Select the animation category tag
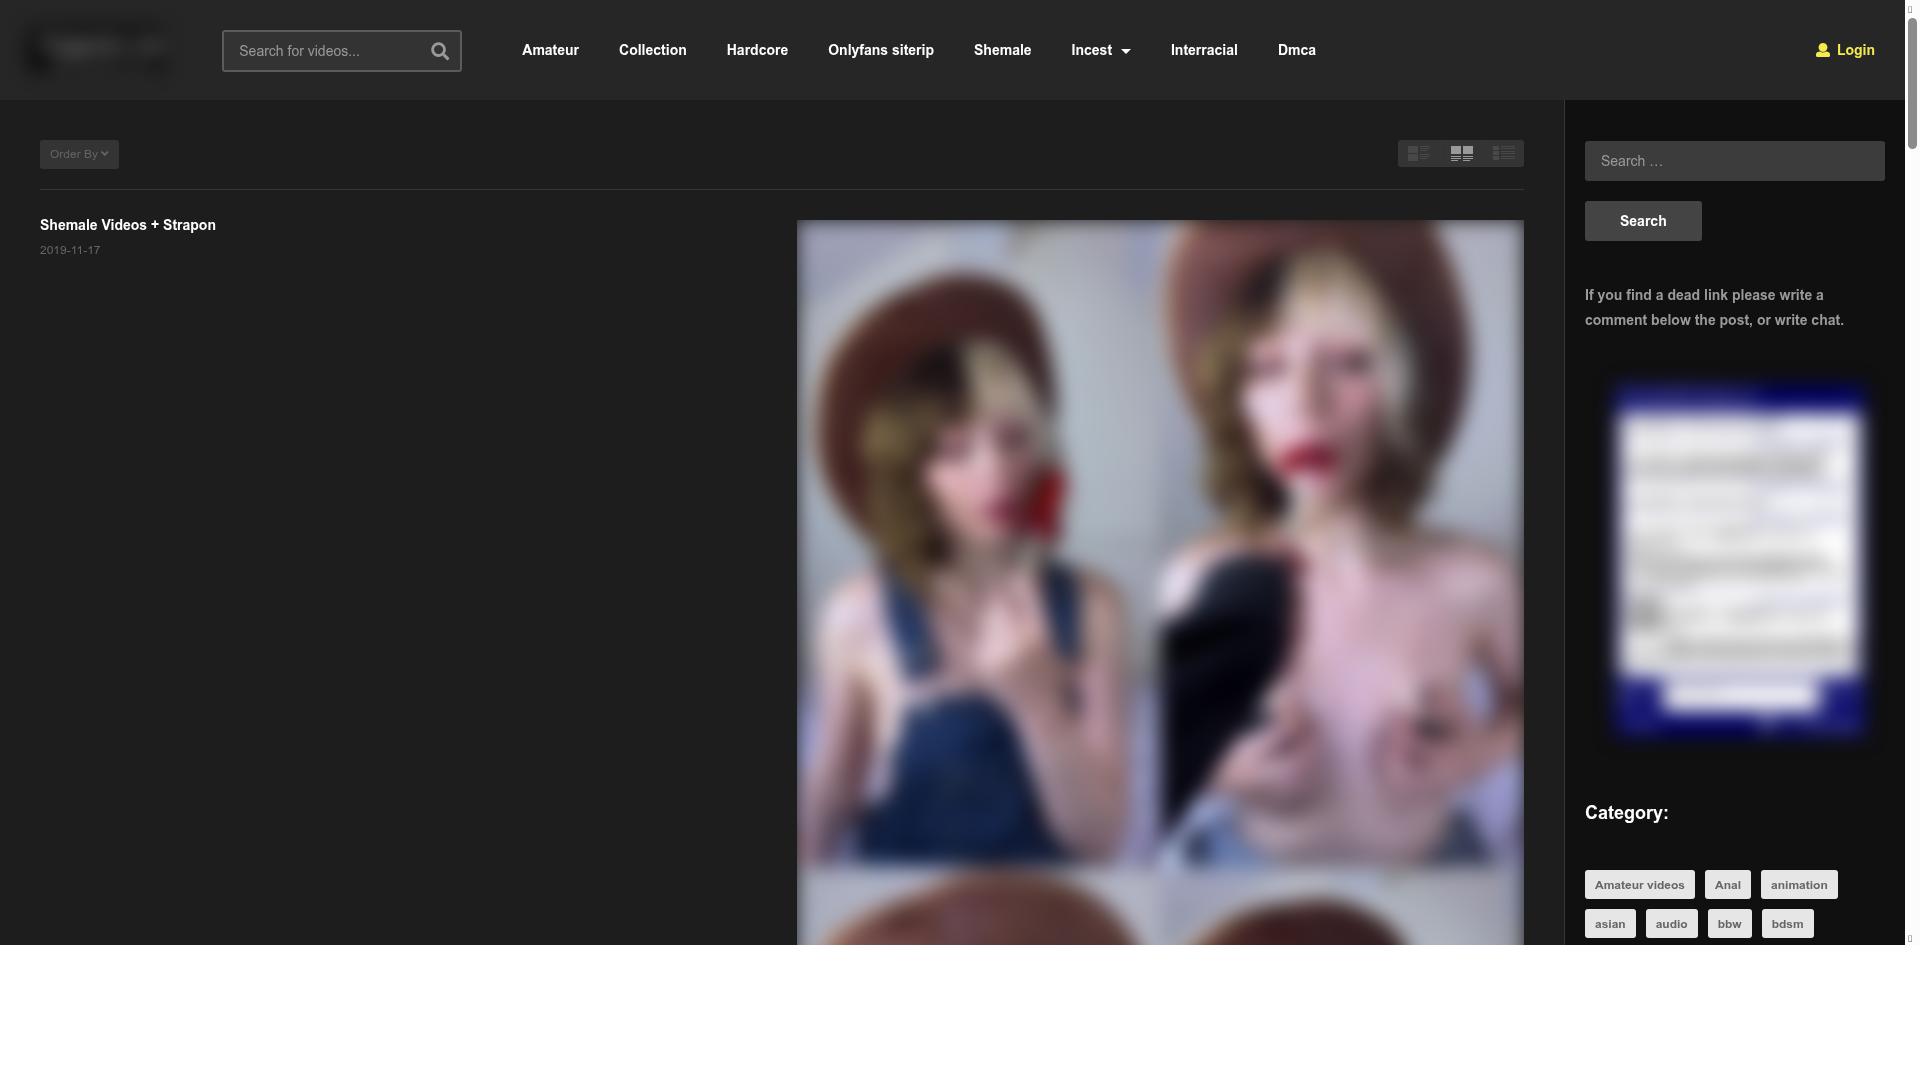Screen dimensions: 1920x1080 point(1798,885)
